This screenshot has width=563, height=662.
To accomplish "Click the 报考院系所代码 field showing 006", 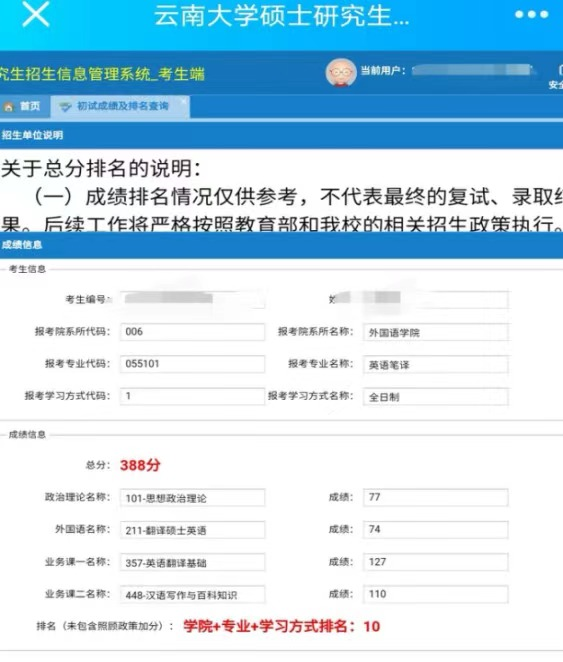I will (x=192, y=332).
